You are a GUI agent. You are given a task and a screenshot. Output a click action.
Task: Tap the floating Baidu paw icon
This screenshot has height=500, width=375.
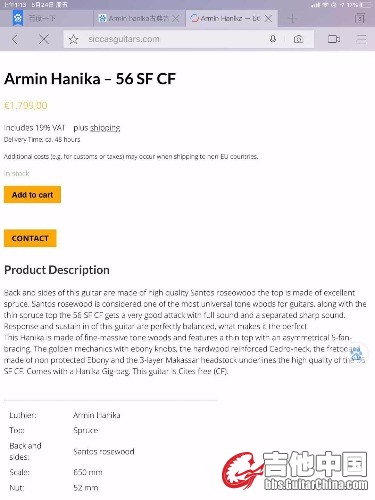coord(357,354)
